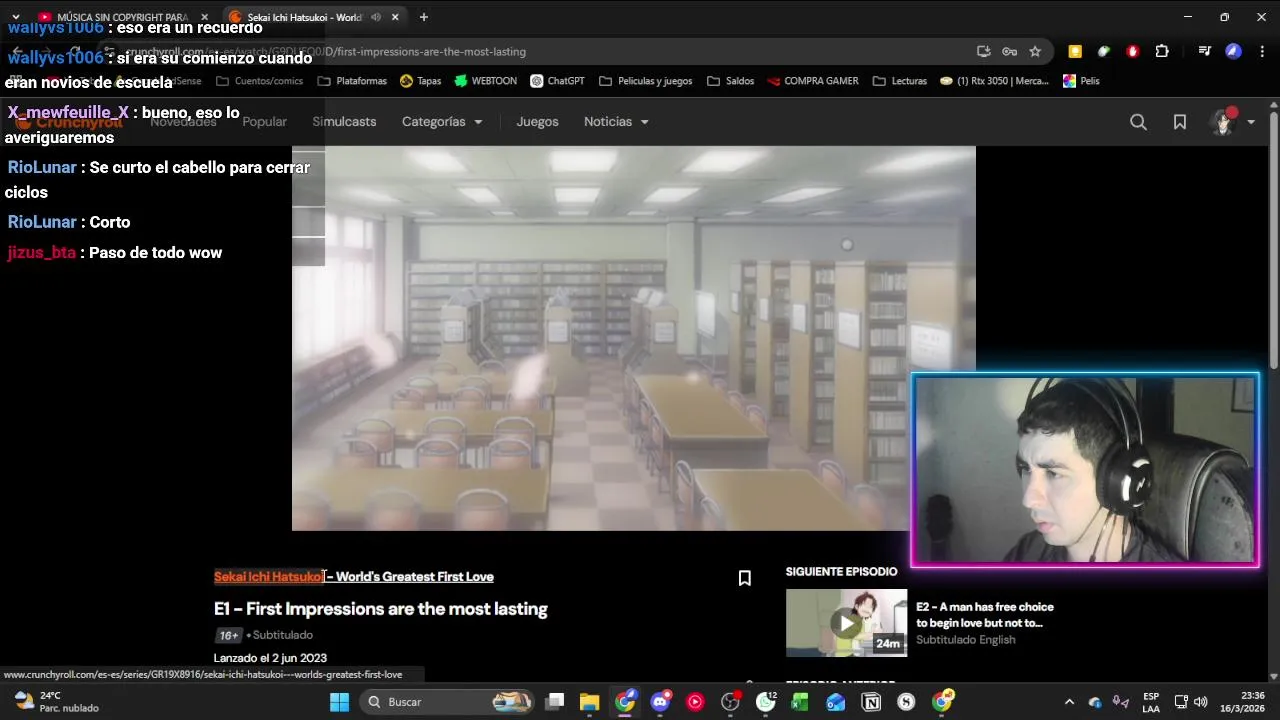Screen dimensions: 1280x720
Task: Open the red hand extension icon
Action: [x=1133, y=52]
